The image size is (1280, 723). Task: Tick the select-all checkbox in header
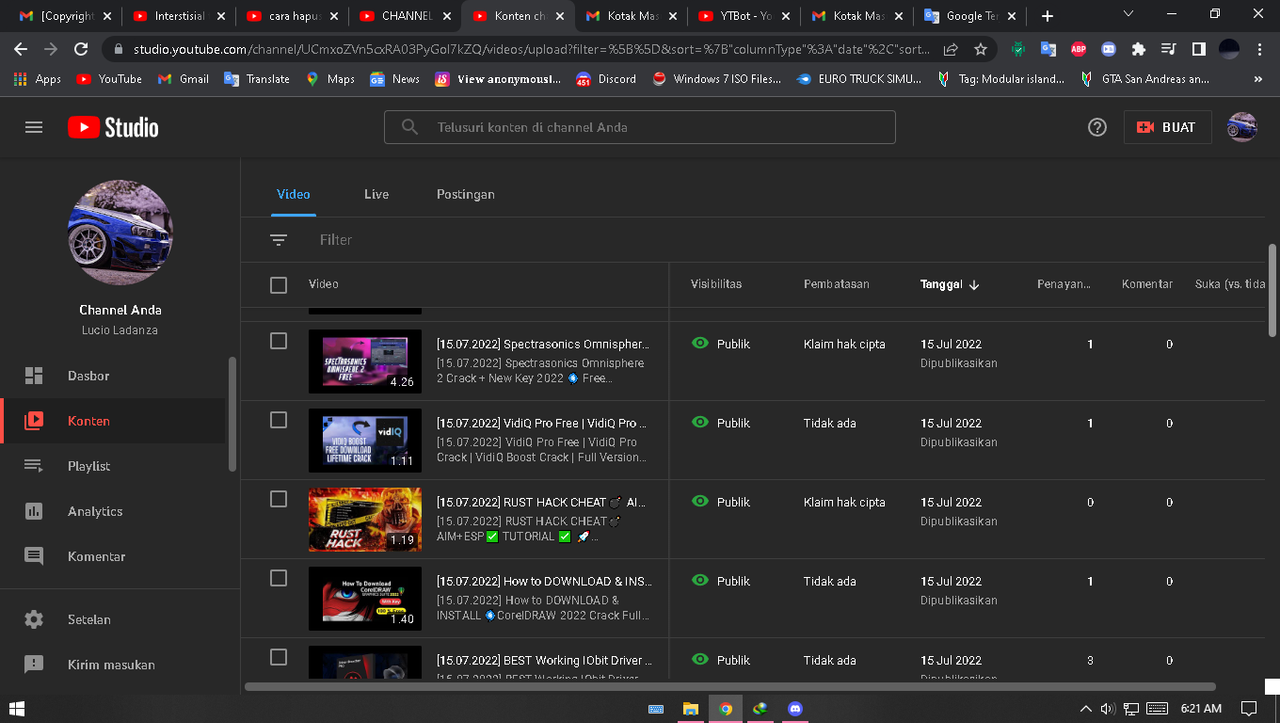click(x=279, y=285)
